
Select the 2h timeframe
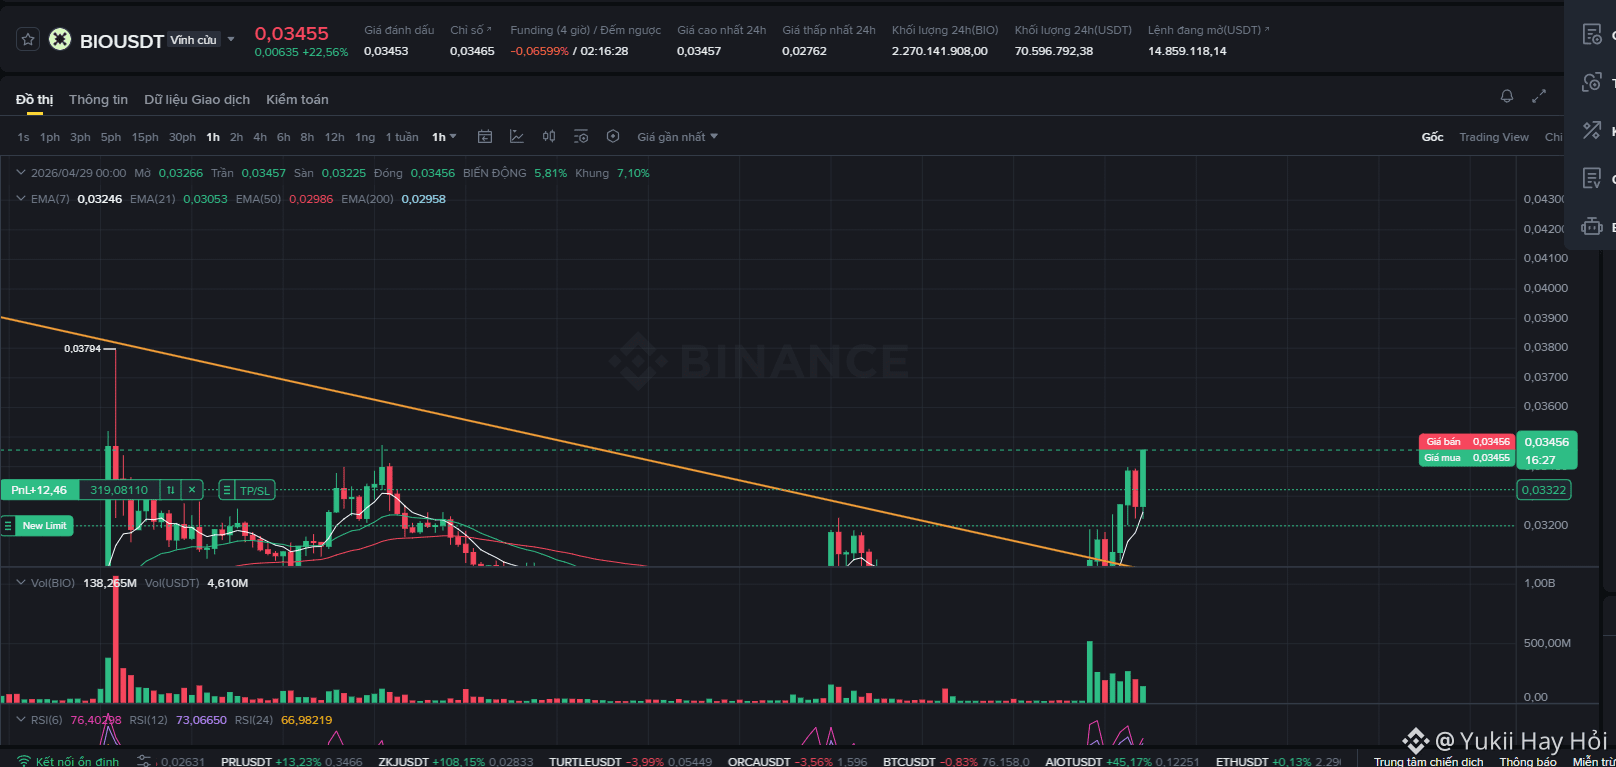click(x=236, y=137)
